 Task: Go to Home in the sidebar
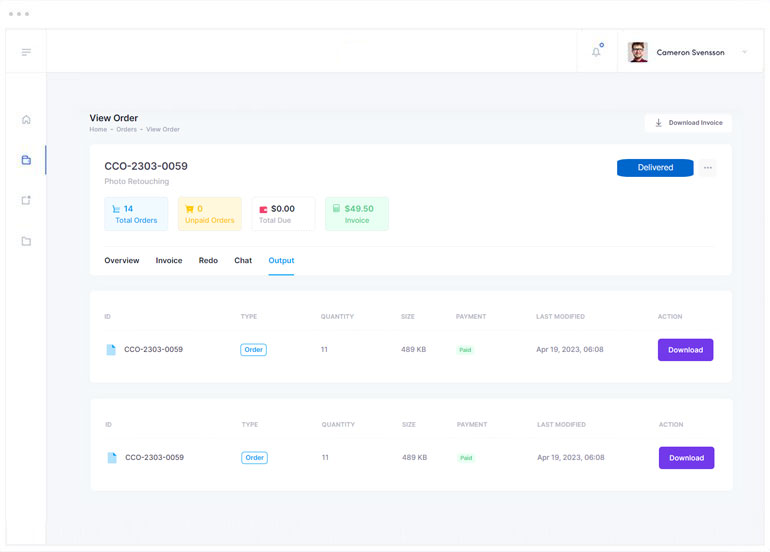click(x=26, y=120)
